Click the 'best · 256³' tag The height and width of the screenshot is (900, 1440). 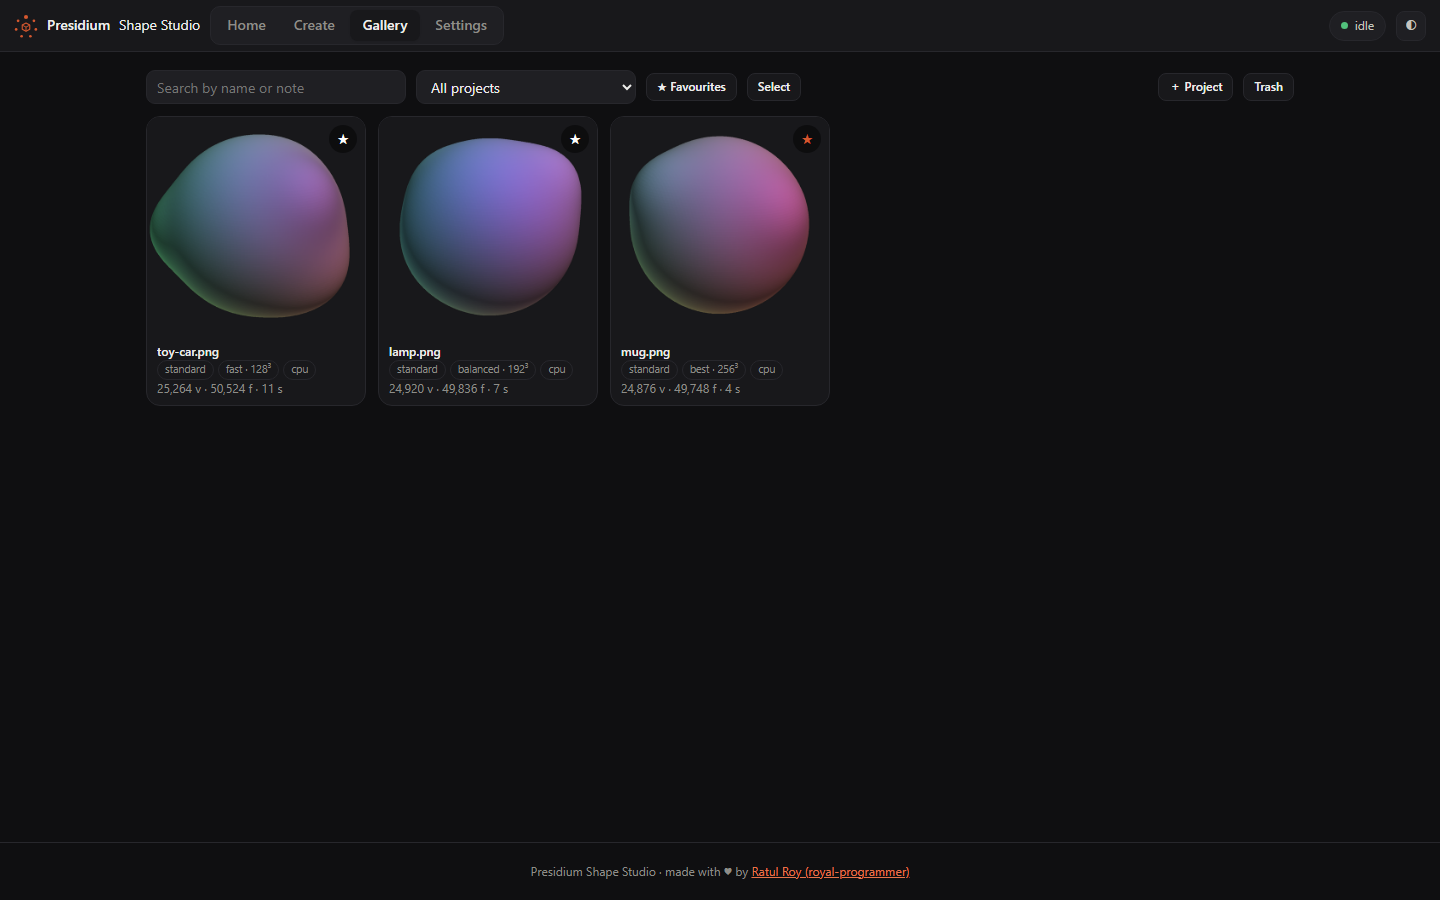714,370
